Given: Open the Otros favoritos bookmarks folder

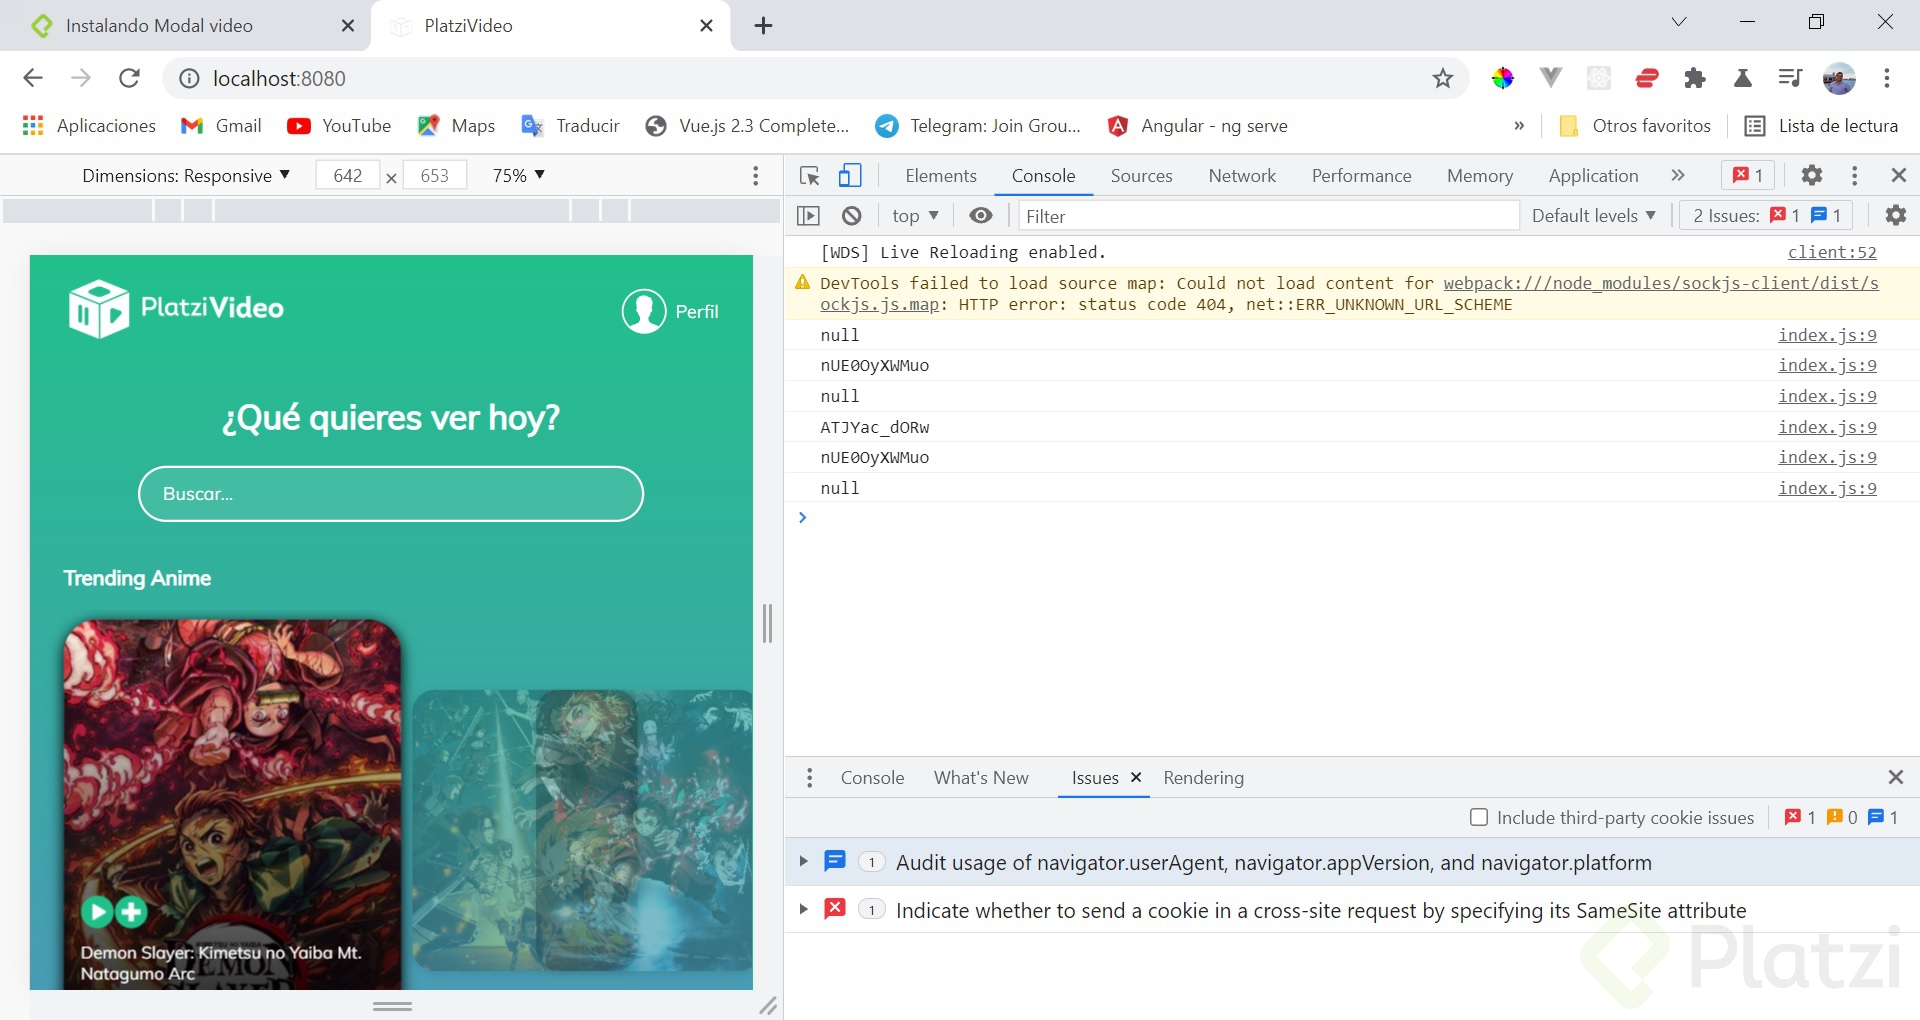Looking at the screenshot, I should (1635, 126).
